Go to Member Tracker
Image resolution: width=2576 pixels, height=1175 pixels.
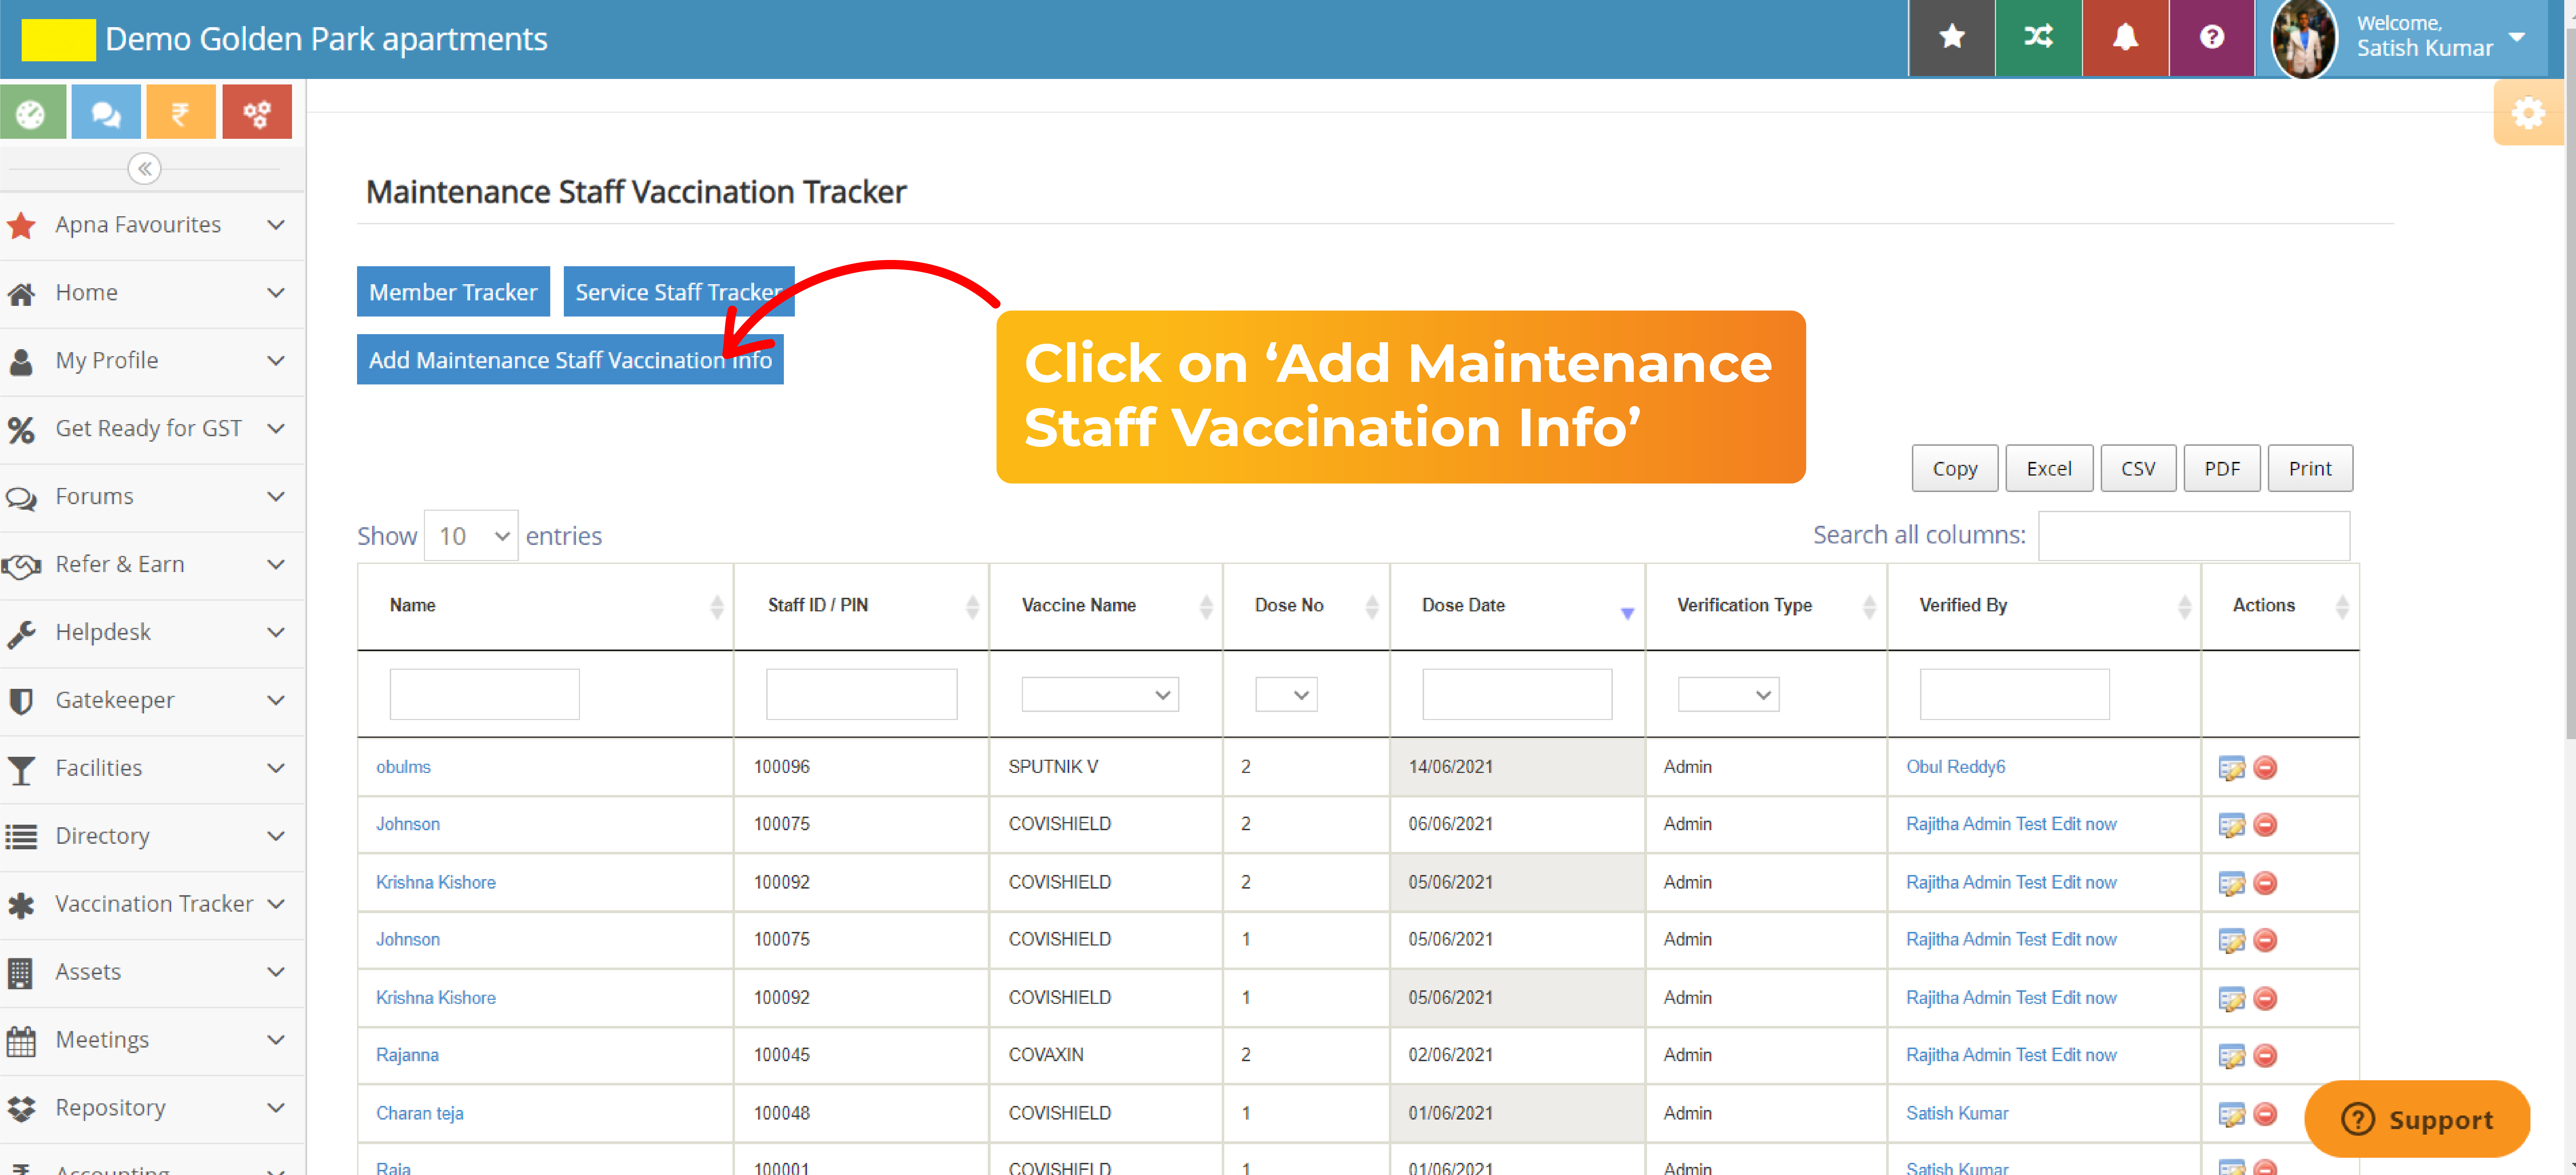(453, 292)
